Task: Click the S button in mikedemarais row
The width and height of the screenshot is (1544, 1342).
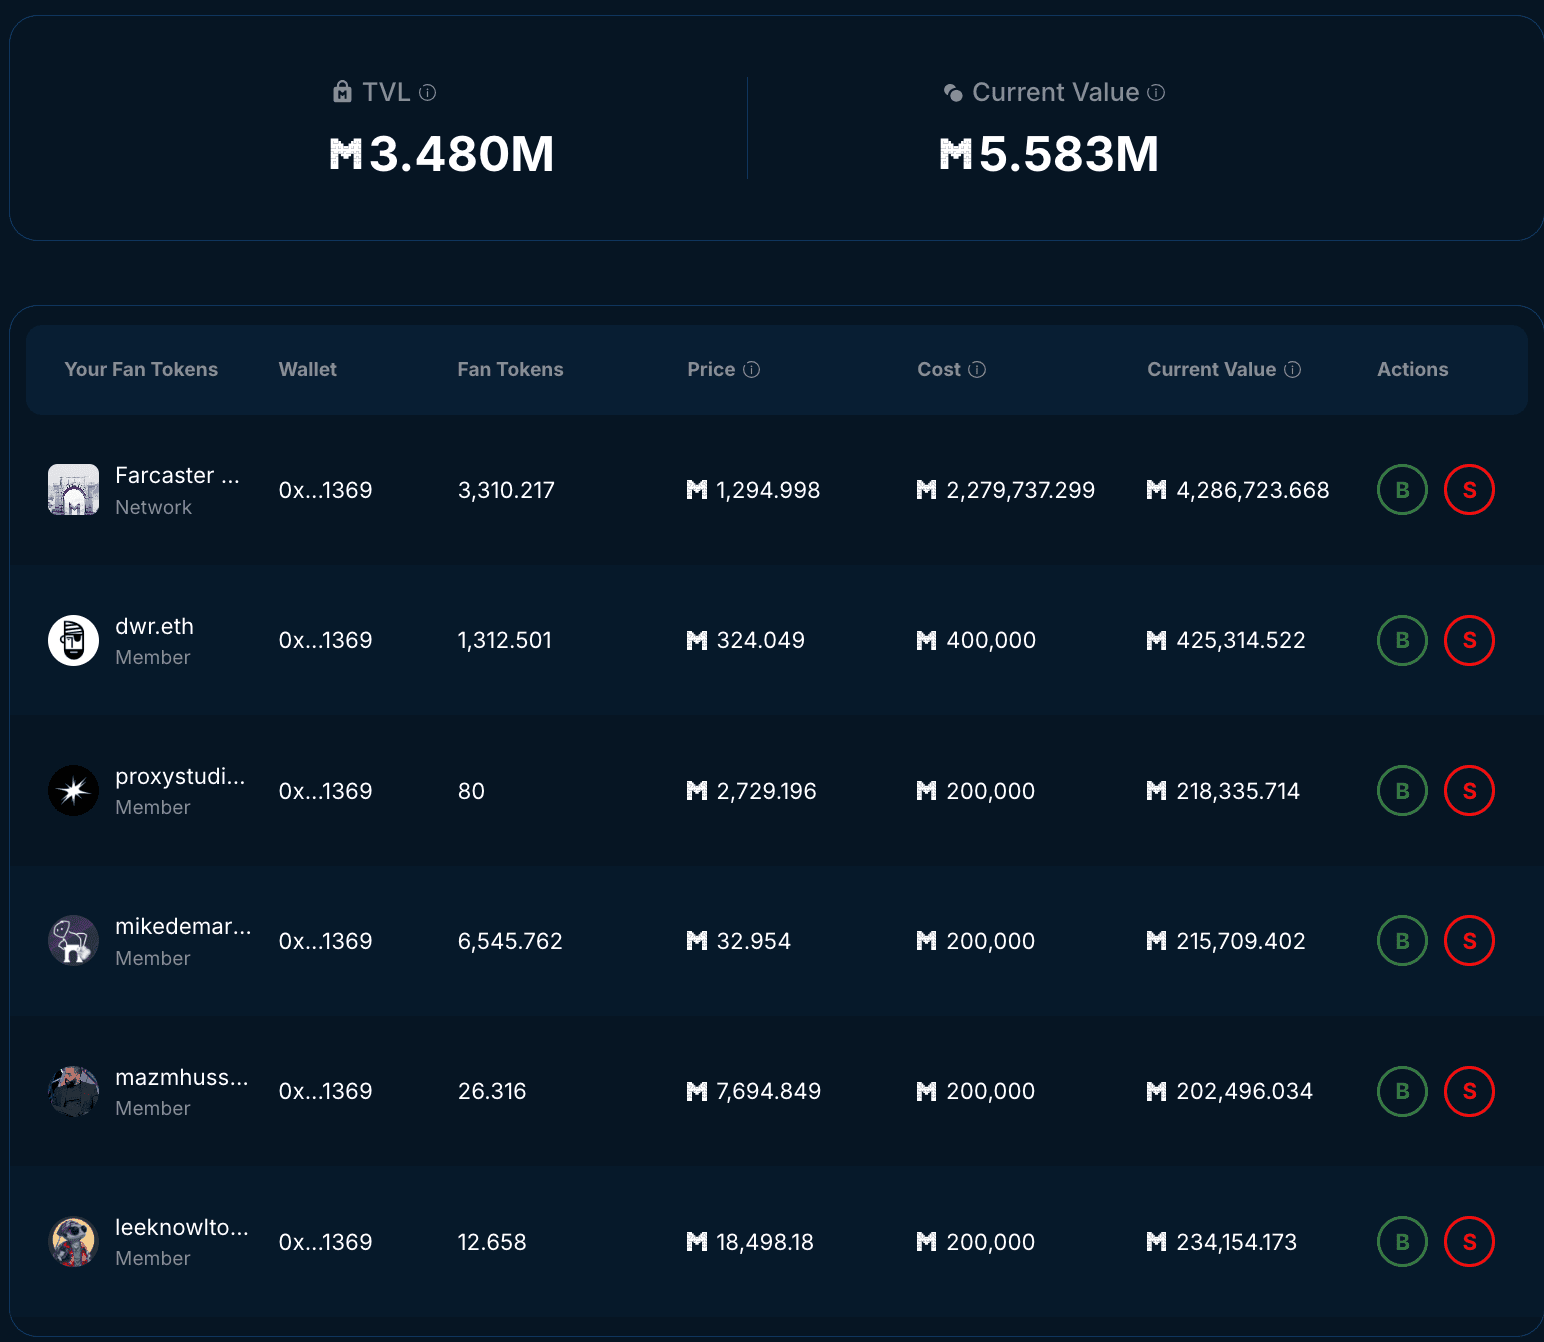Action: [1469, 941]
